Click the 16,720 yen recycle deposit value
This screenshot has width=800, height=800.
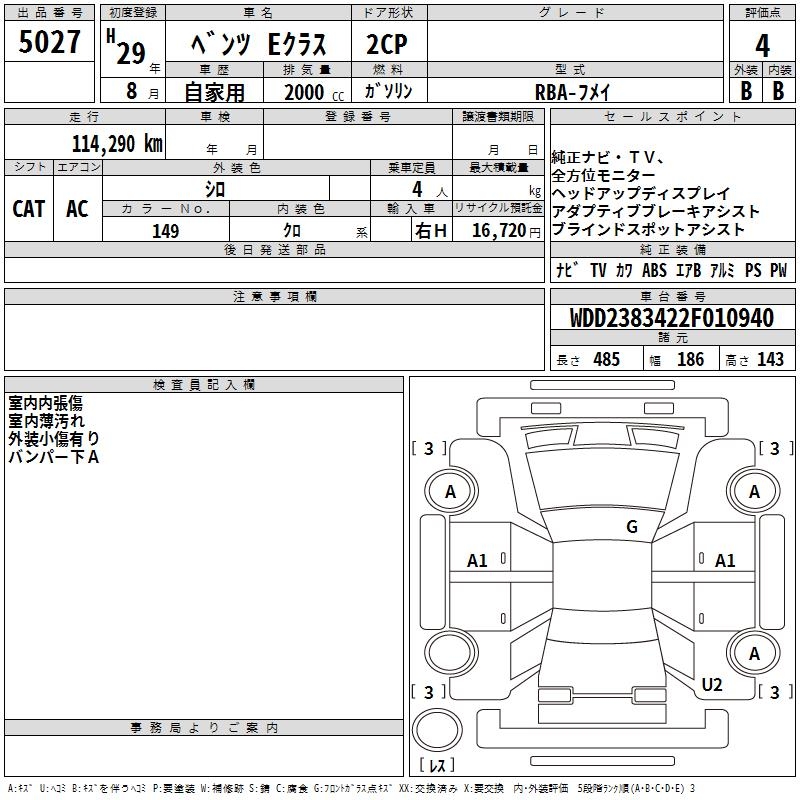(498, 232)
